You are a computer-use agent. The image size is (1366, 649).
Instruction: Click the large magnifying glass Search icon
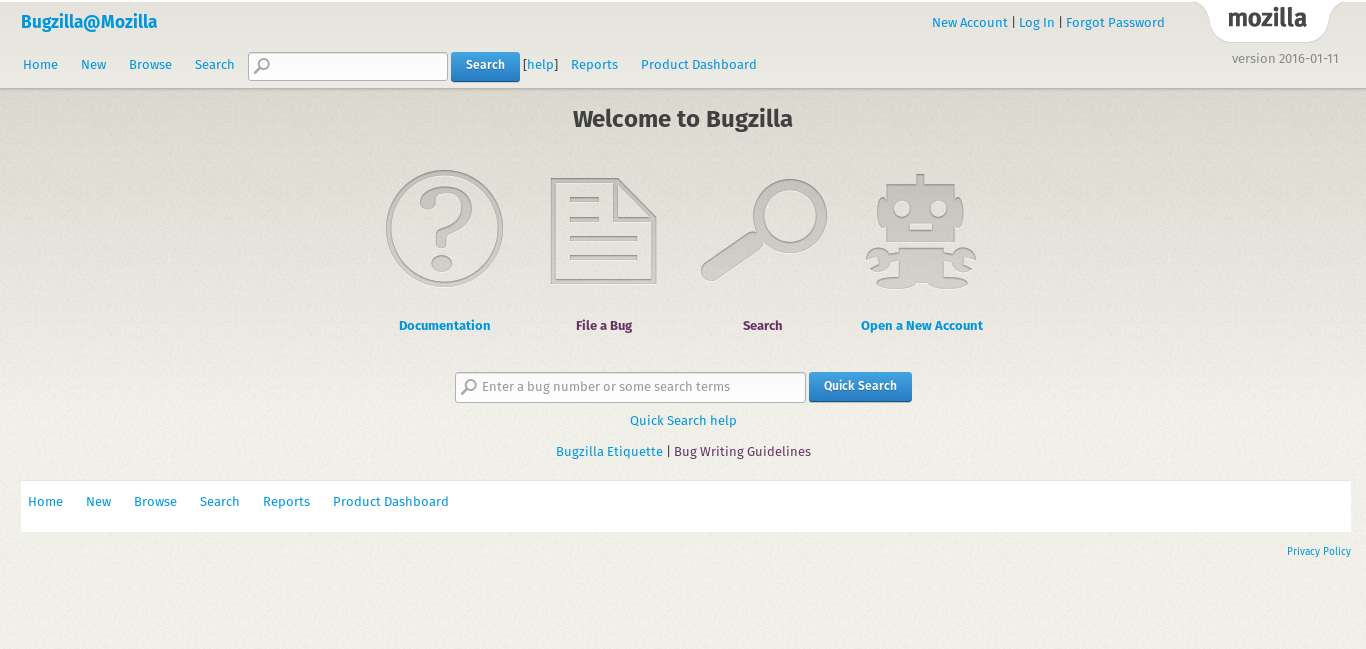pos(763,230)
